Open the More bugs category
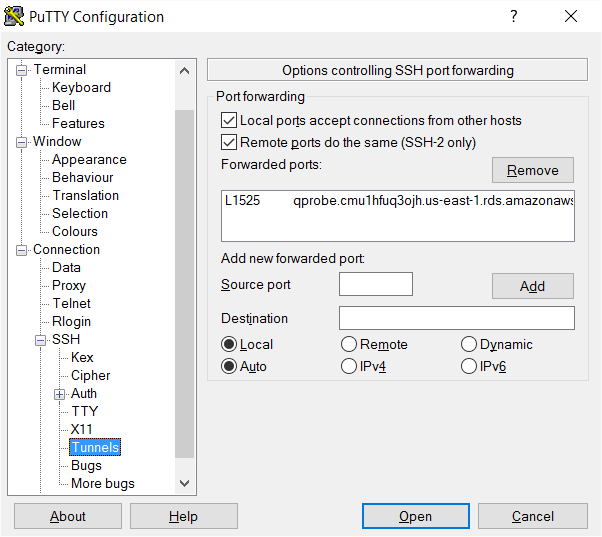Image resolution: width=602 pixels, height=537 pixels. [103, 484]
